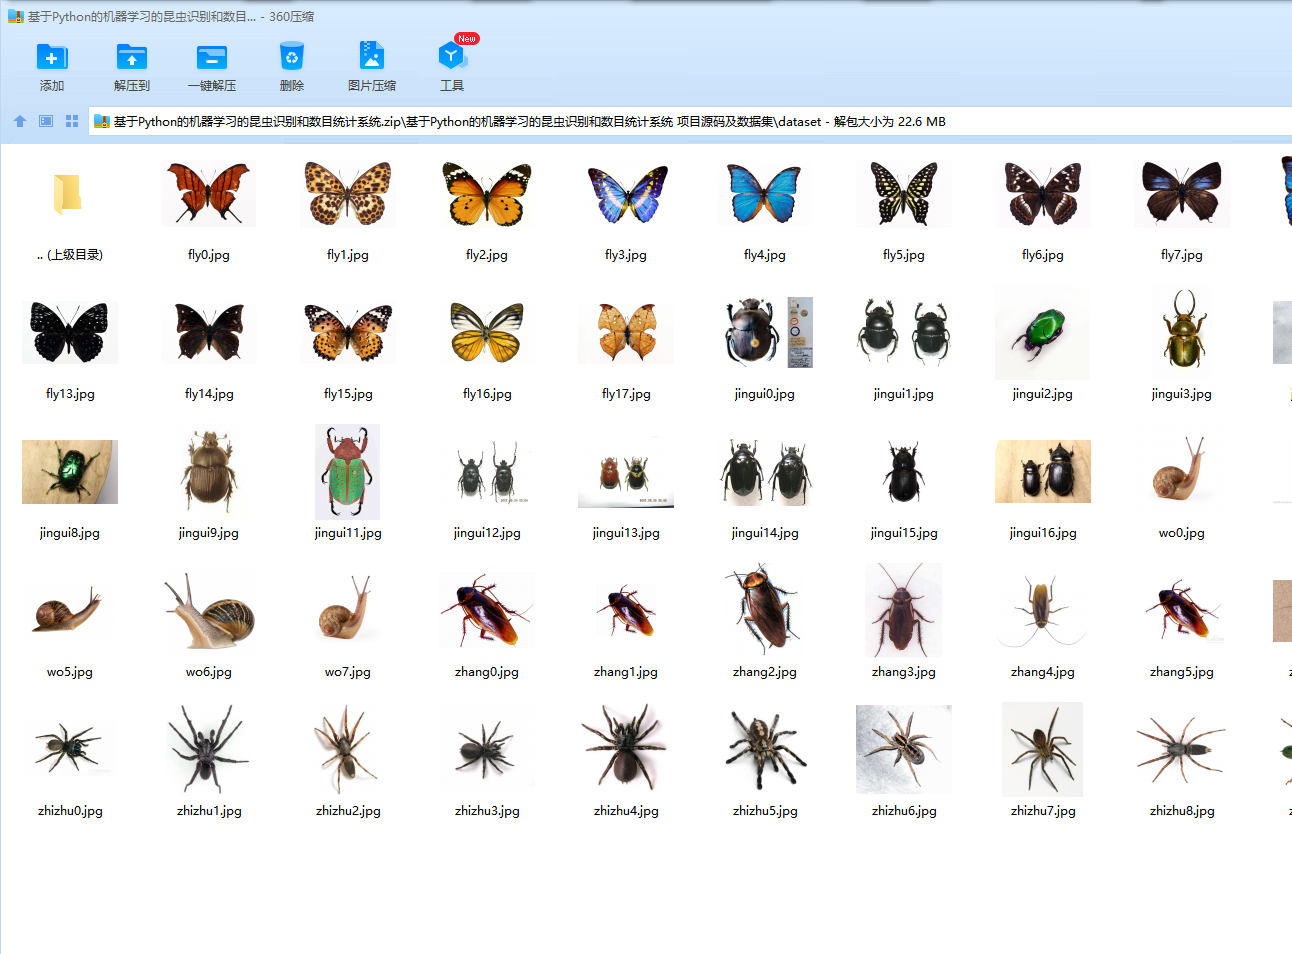Image resolution: width=1292 pixels, height=954 pixels.
Task: Select the zhang5.jpg thumbnail
Action: click(x=1182, y=610)
